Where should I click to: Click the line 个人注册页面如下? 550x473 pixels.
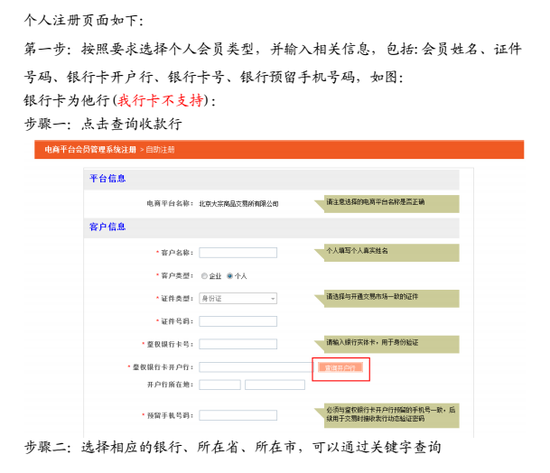pyautogui.click(x=84, y=20)
